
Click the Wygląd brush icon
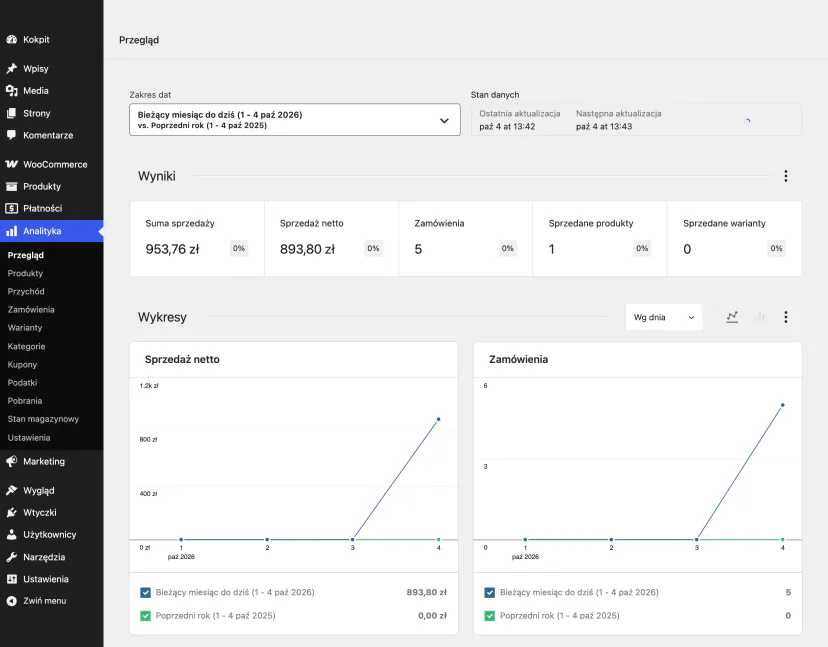12,491
